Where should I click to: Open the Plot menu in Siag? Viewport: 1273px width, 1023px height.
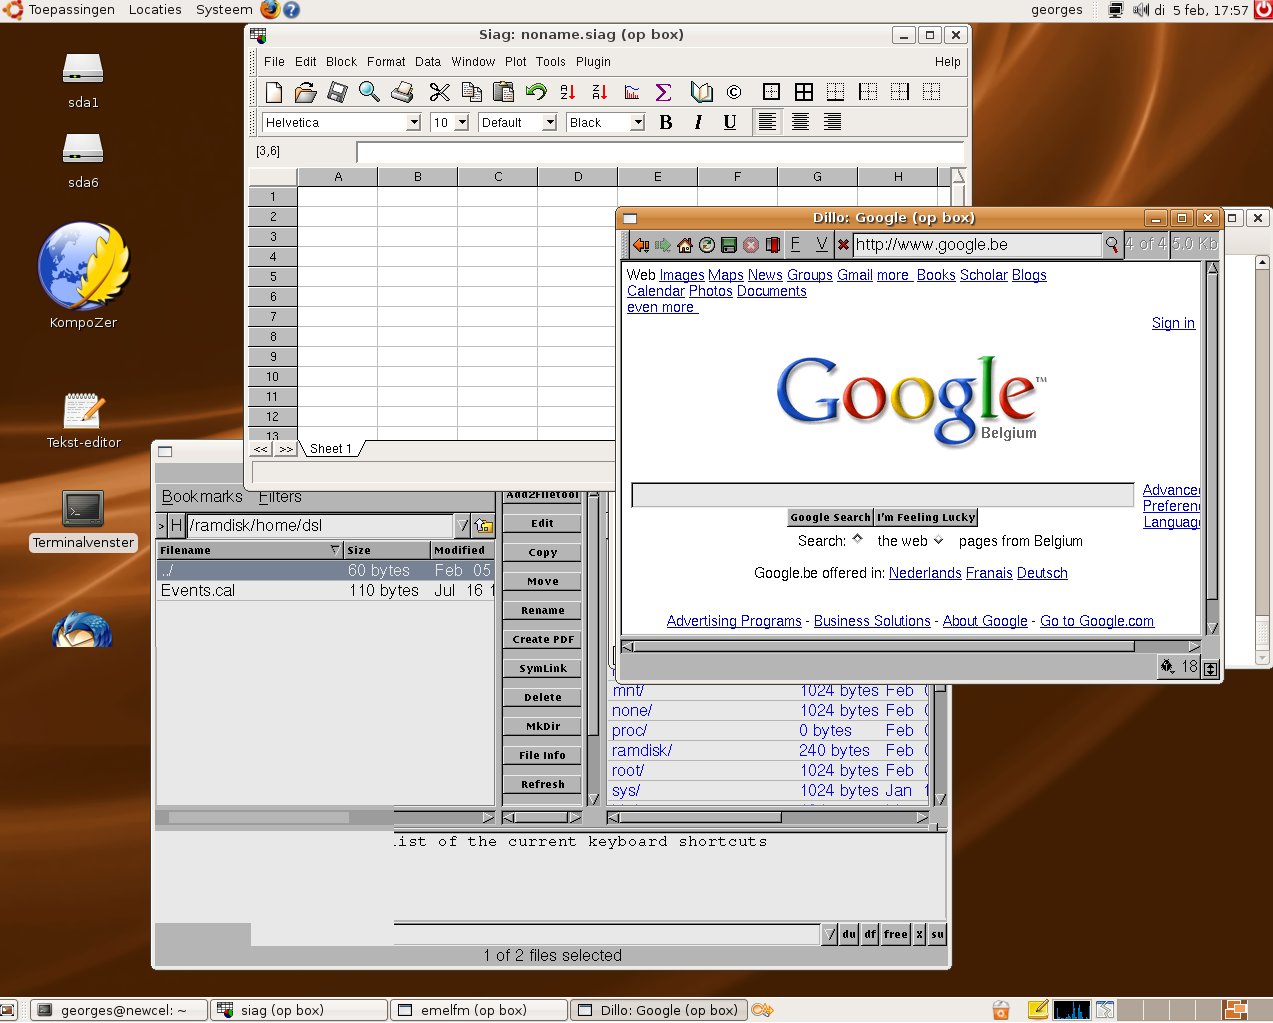[x=516, y=62]
